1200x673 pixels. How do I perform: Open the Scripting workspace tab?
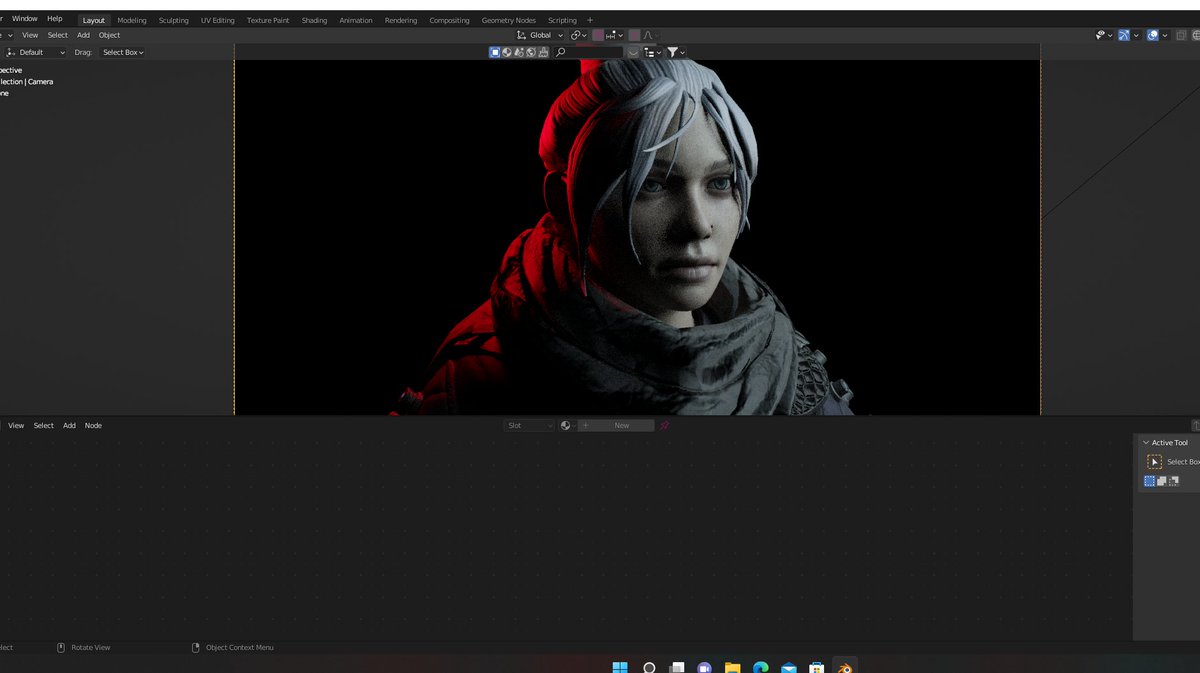click(x=562, y=20)
